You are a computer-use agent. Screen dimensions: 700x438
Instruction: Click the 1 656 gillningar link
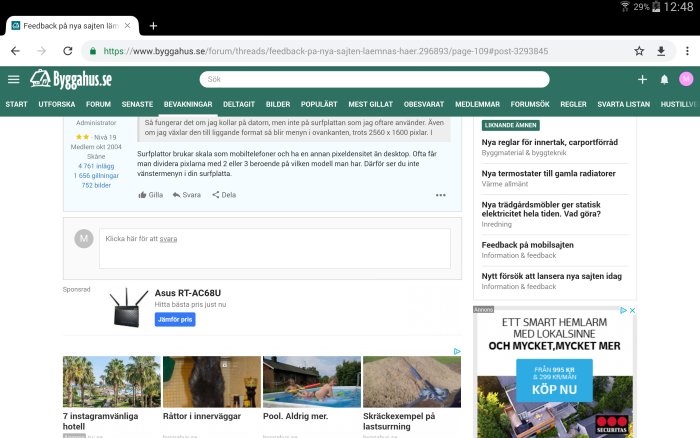96,176
